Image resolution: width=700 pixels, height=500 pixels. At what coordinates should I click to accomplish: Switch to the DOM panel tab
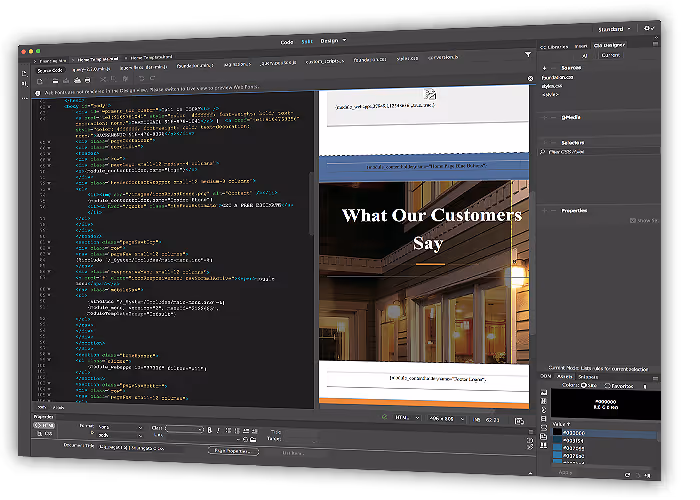(x=546, y=376)
